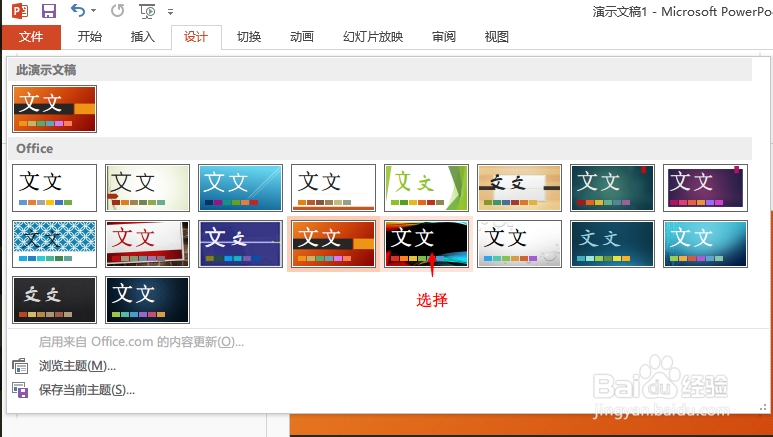Start slideshow from beginning icon
This screenshot has height=437, width=773.
147,11
